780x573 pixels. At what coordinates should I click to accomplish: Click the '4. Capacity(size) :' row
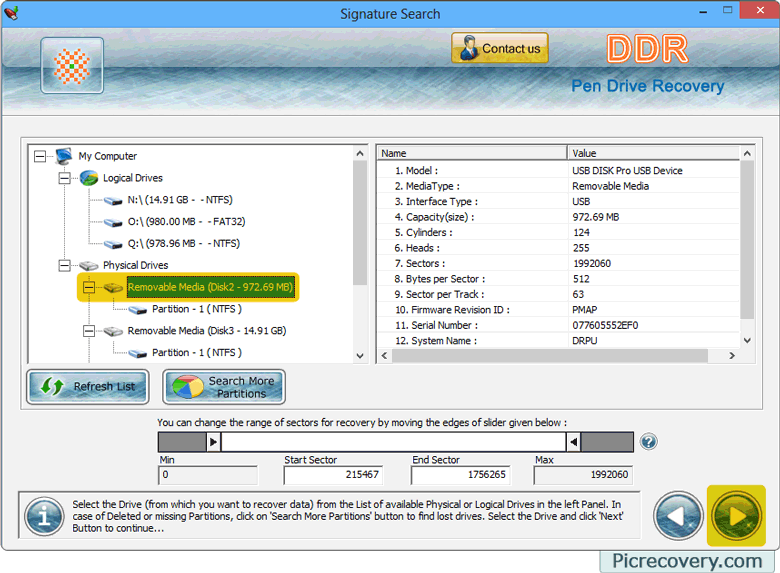(x=558, y=217)
